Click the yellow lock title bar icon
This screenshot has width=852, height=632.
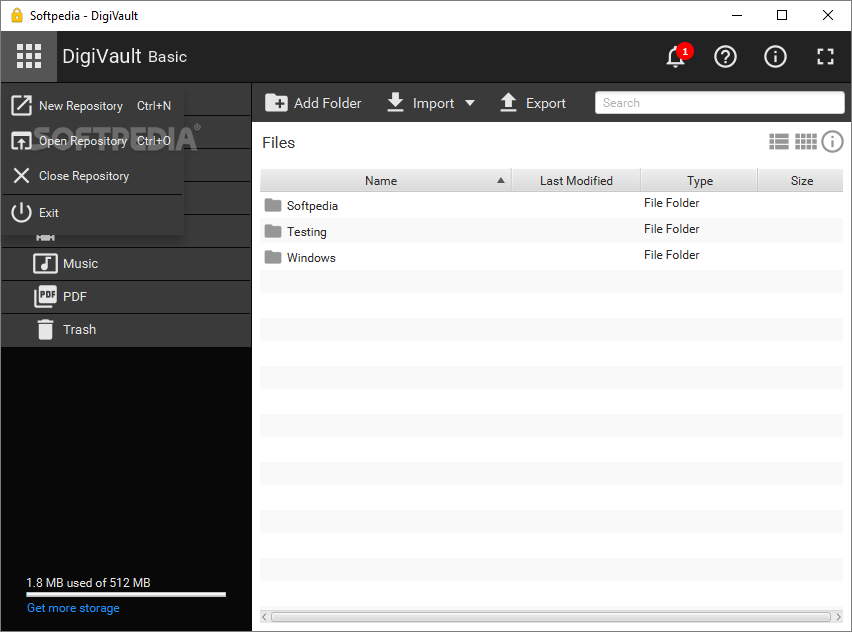pyautogui.click(x=17, y=15)
